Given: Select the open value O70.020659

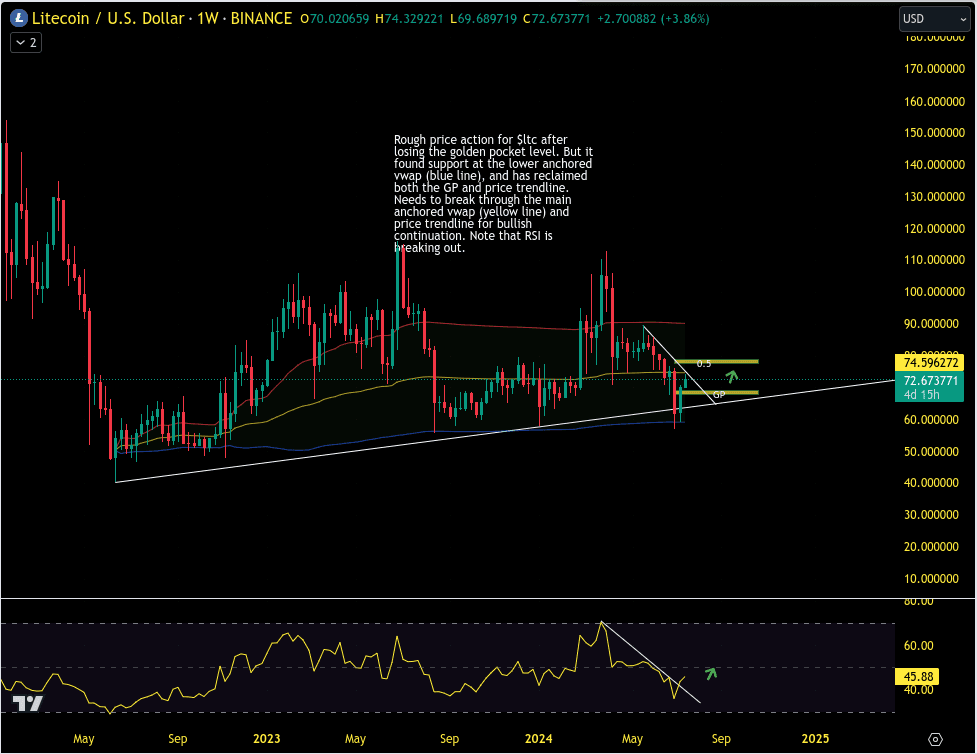Looking at the screenshot, I should coord(335,19).
